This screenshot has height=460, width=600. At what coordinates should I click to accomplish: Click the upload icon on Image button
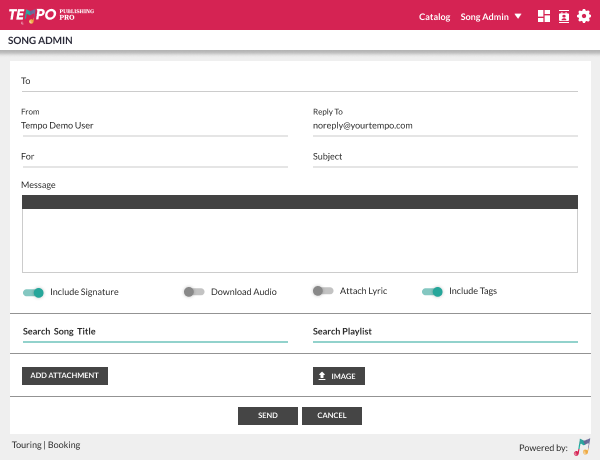pos(322,376)
